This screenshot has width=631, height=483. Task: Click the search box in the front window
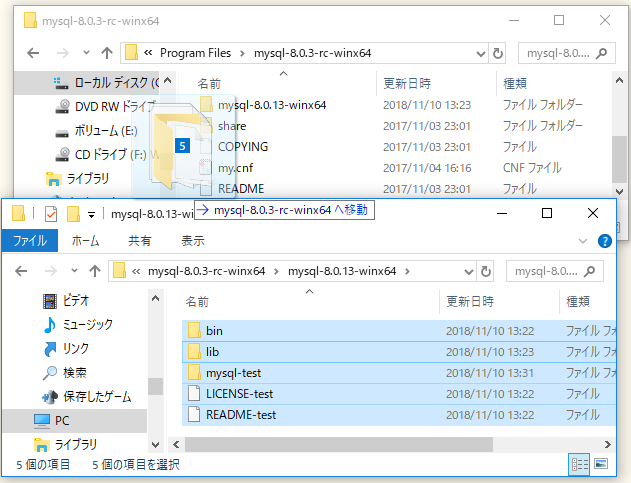pos(554,271)
